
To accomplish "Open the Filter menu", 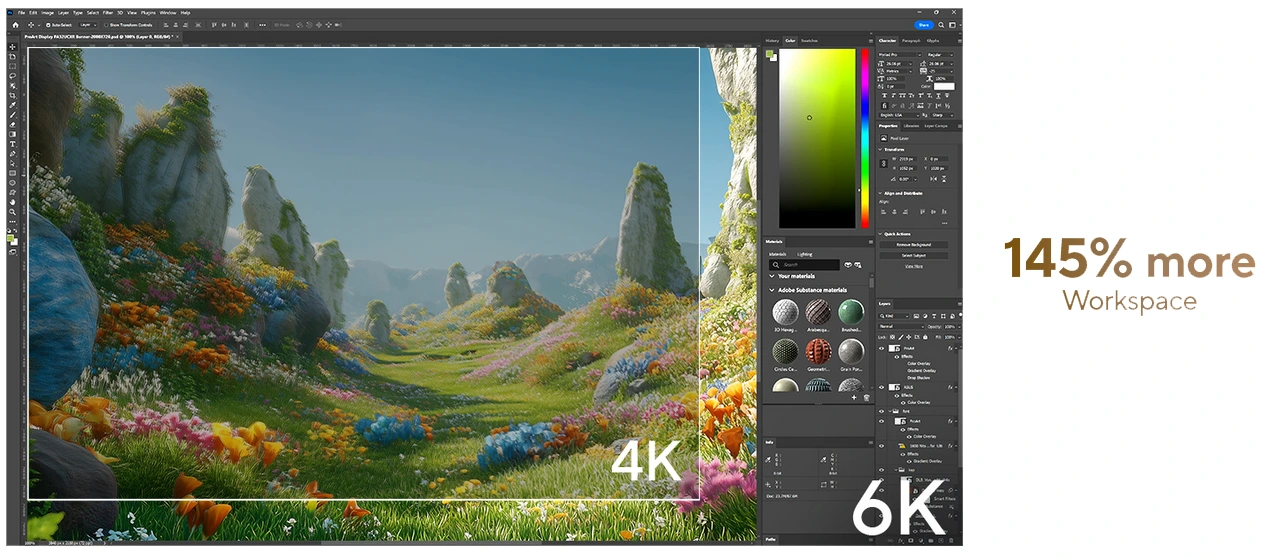I will [x=107, y=13].
